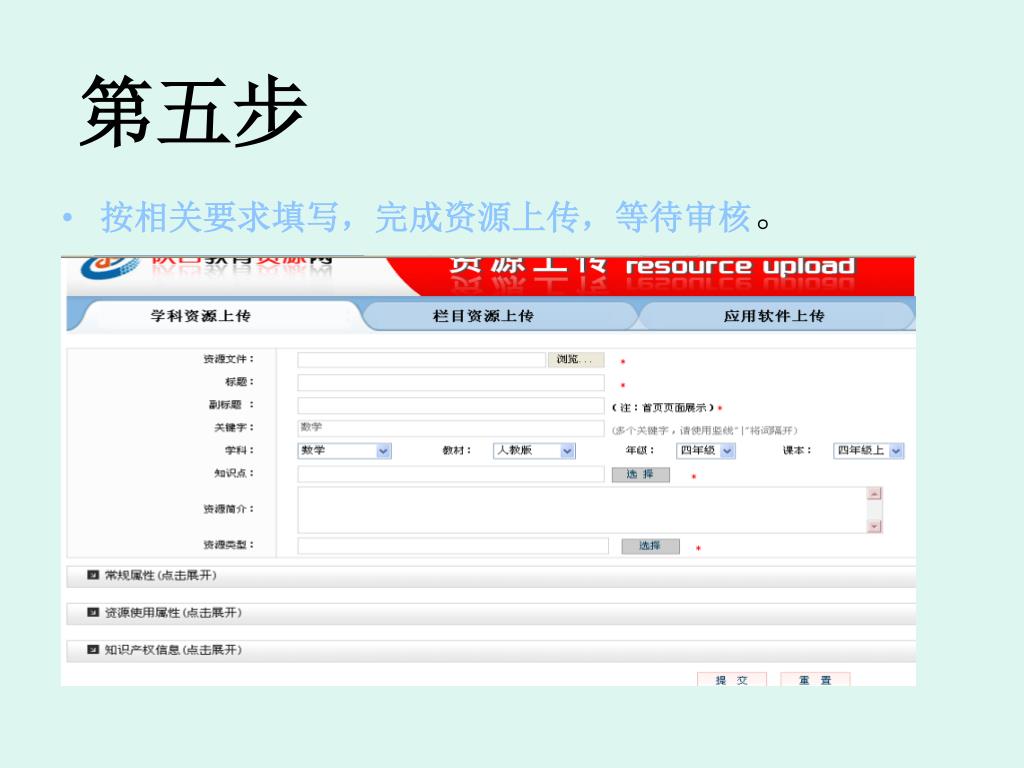Click the site logo icon in header

[x=110, y=268]
